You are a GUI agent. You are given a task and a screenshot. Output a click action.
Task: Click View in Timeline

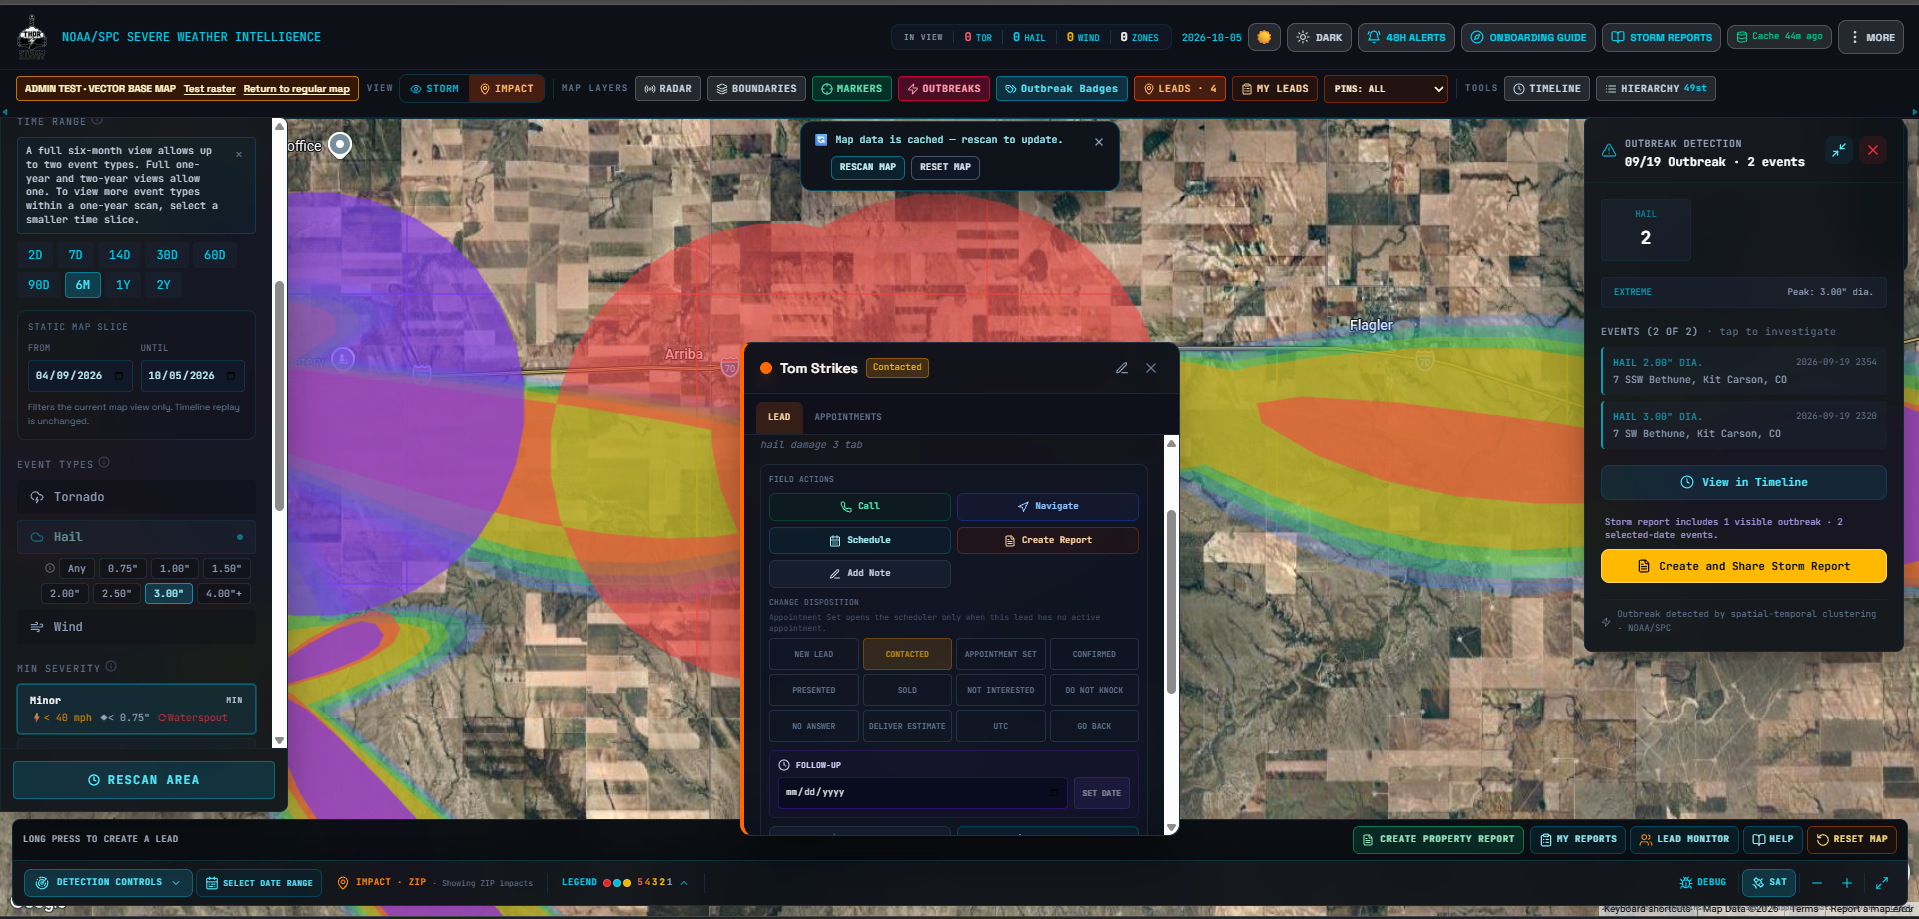[1744, 482]
